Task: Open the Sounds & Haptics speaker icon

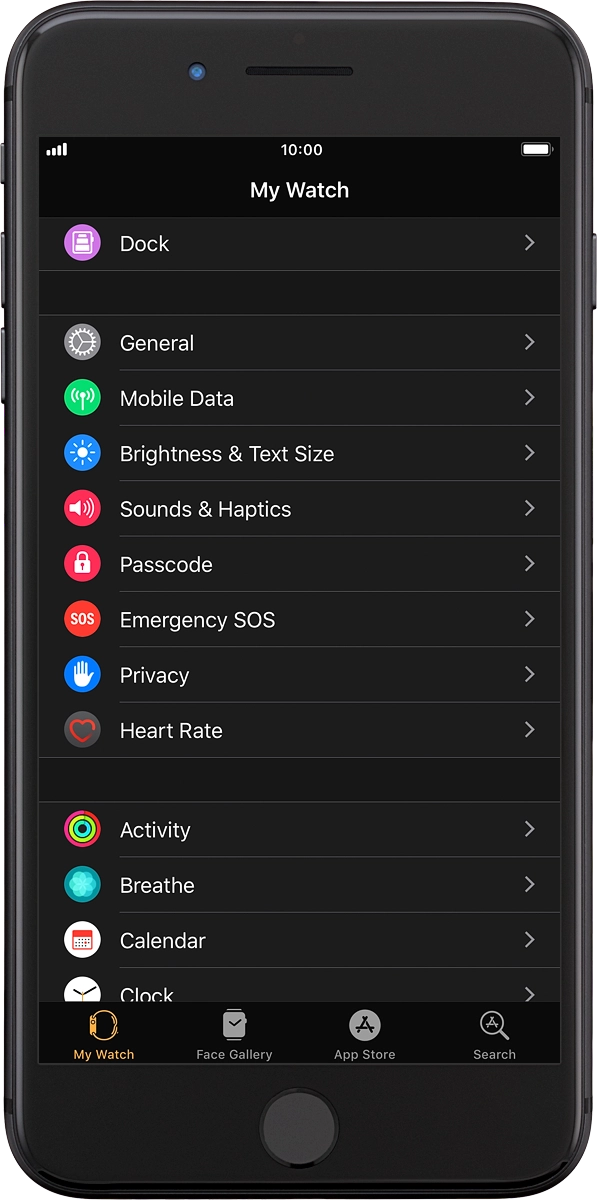Action: (82, 508)
